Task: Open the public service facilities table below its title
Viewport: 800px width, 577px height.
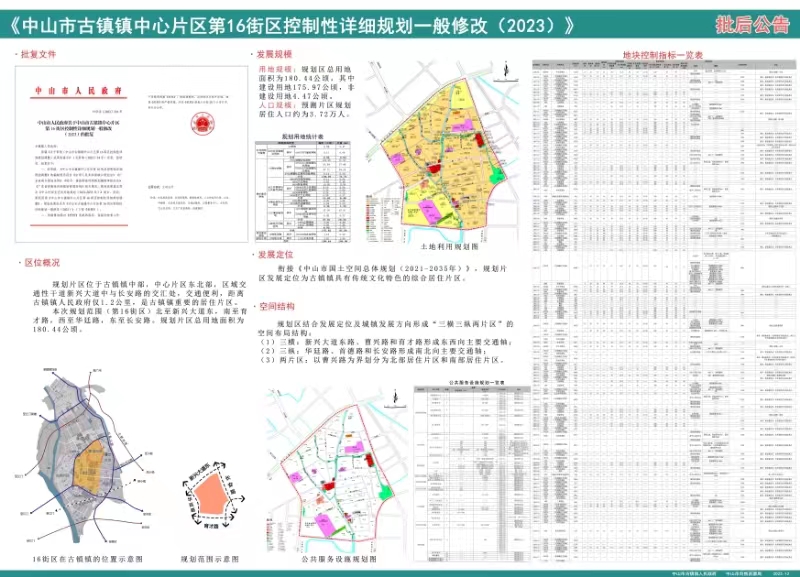Action: pos(472,473)
